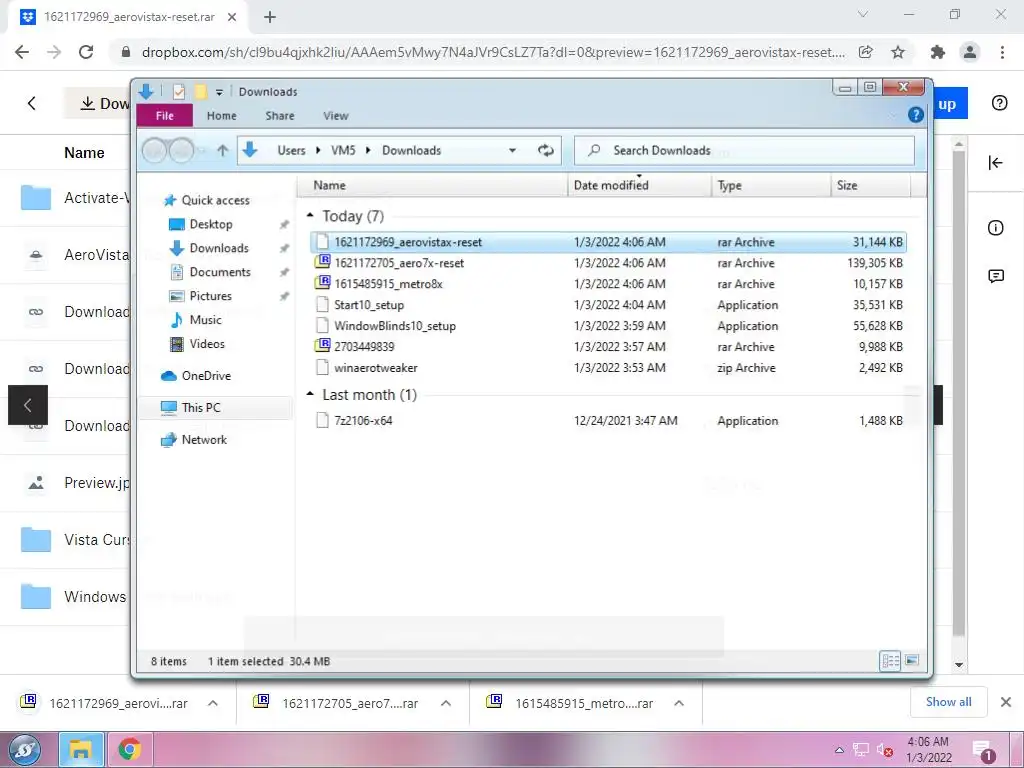Click Explorer up one level arrow
Screen dimensions: 1024x768
pyautogui.click(x=223, y=151)
